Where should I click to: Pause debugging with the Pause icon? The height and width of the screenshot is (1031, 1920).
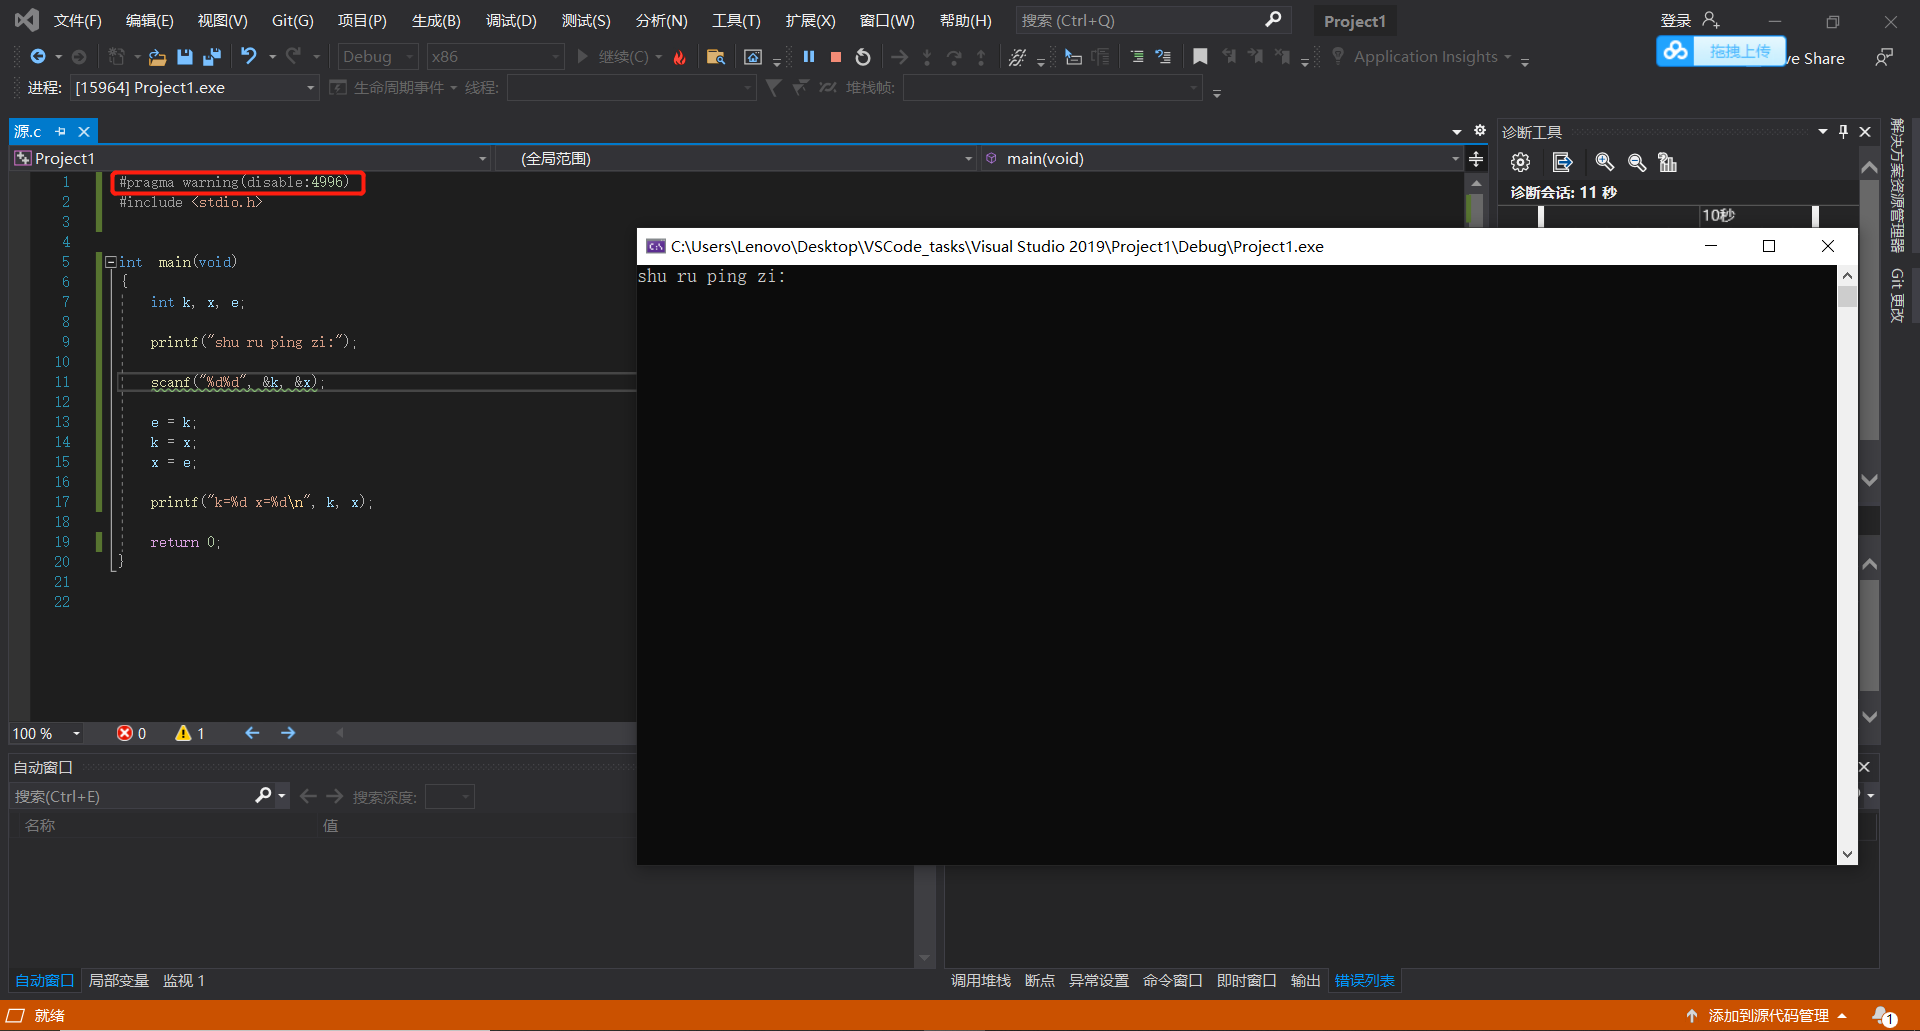(808, 57)
